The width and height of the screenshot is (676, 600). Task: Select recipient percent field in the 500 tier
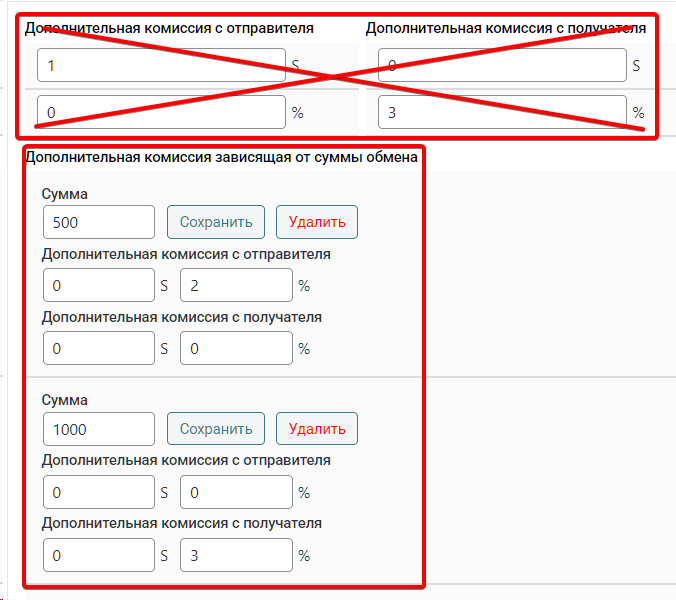[x=236, y=349]
